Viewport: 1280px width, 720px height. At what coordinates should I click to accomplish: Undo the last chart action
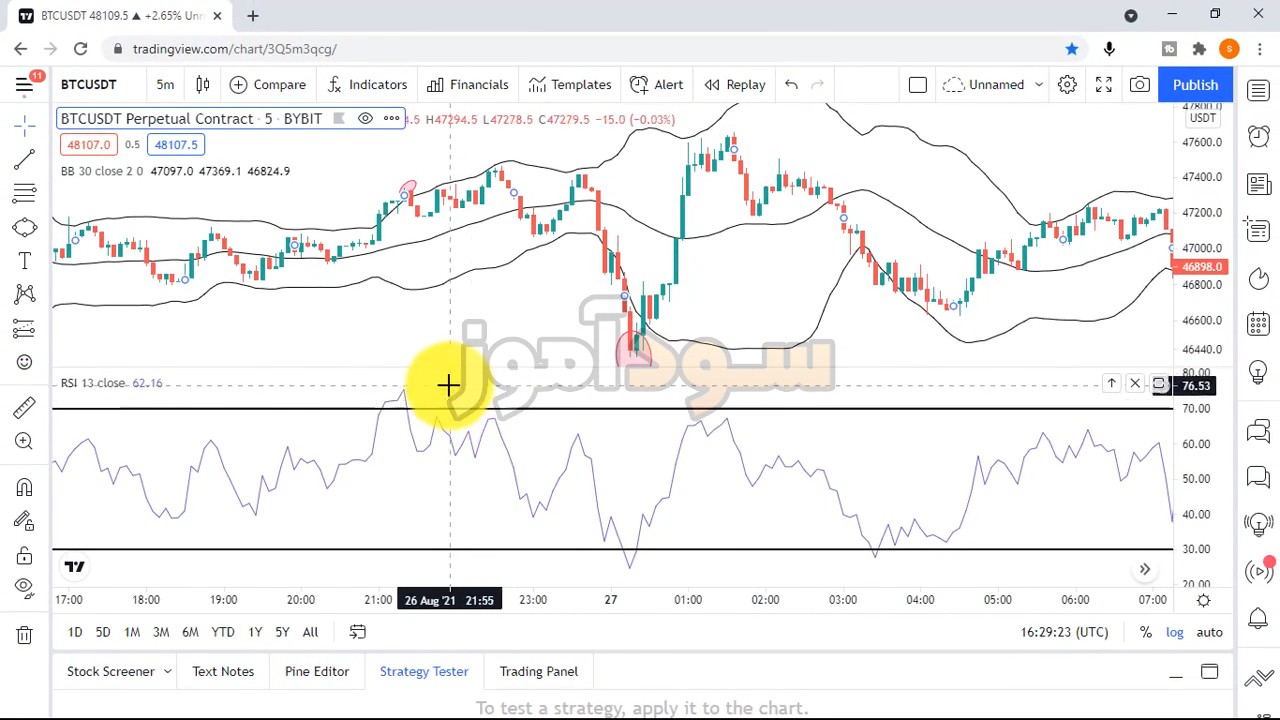click(791, 85)
